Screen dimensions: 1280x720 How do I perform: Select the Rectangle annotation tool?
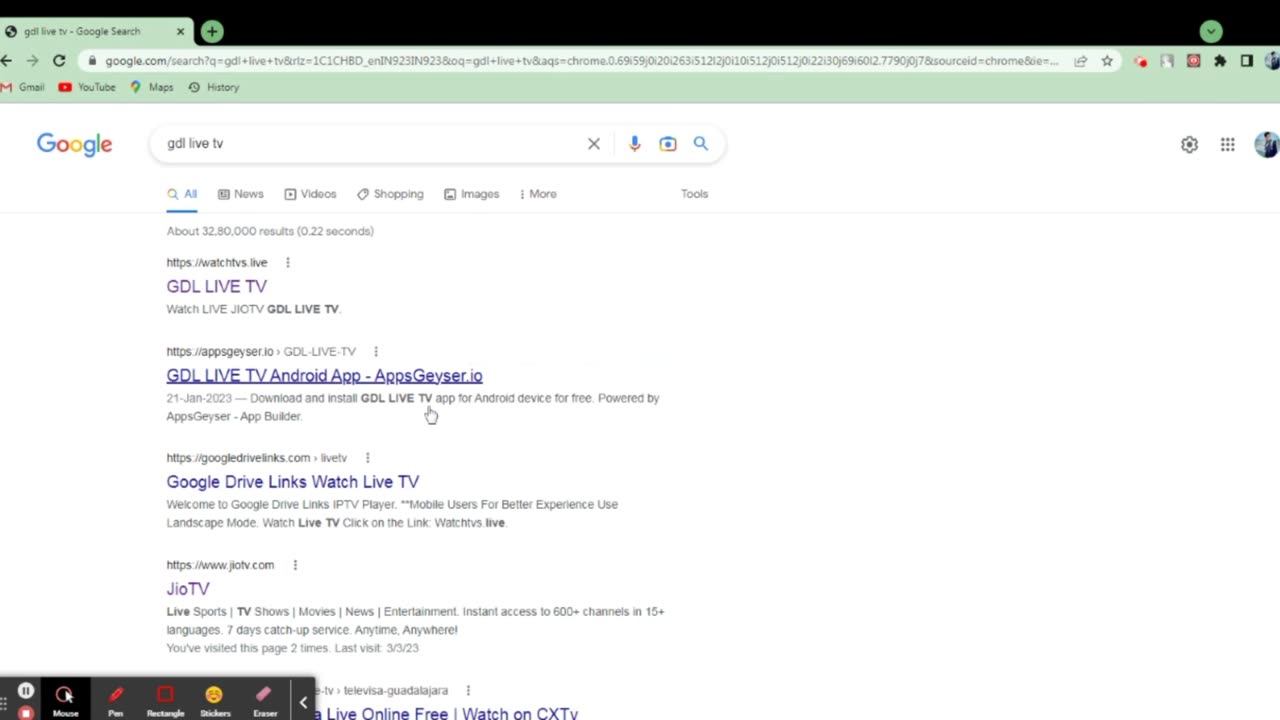165,699
